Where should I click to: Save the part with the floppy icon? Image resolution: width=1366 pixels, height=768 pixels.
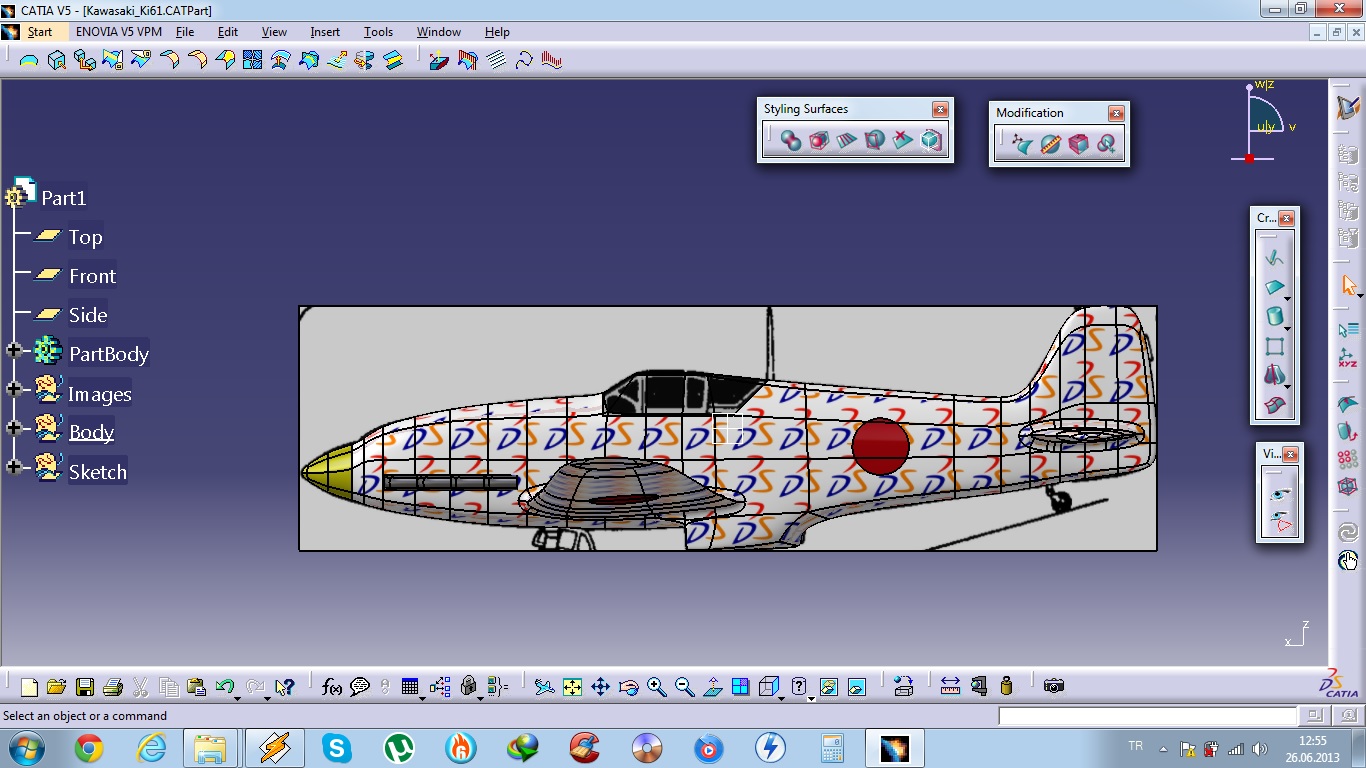click(84, 687)
